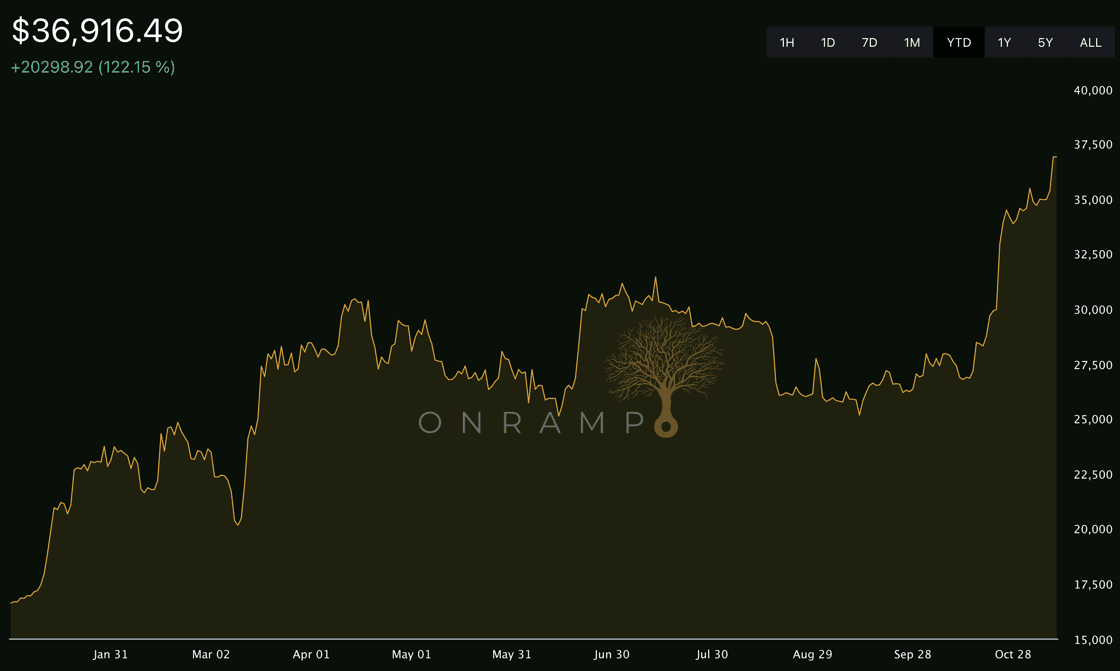The width and height of the screenshot is (1120, 671).
Task: Click the Jun 30 date label
Action: click(611, 655)
